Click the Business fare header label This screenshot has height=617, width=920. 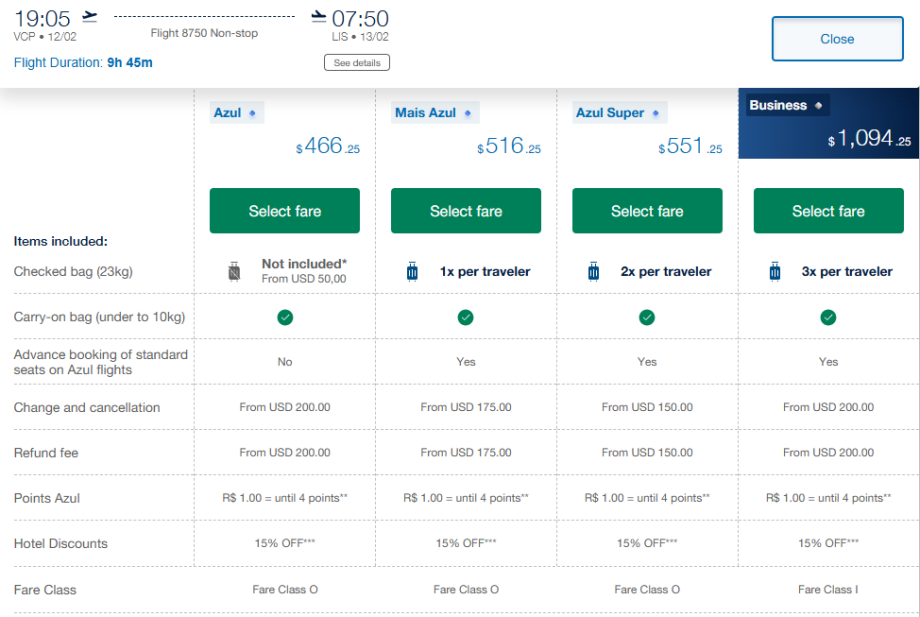coord(778,105)
